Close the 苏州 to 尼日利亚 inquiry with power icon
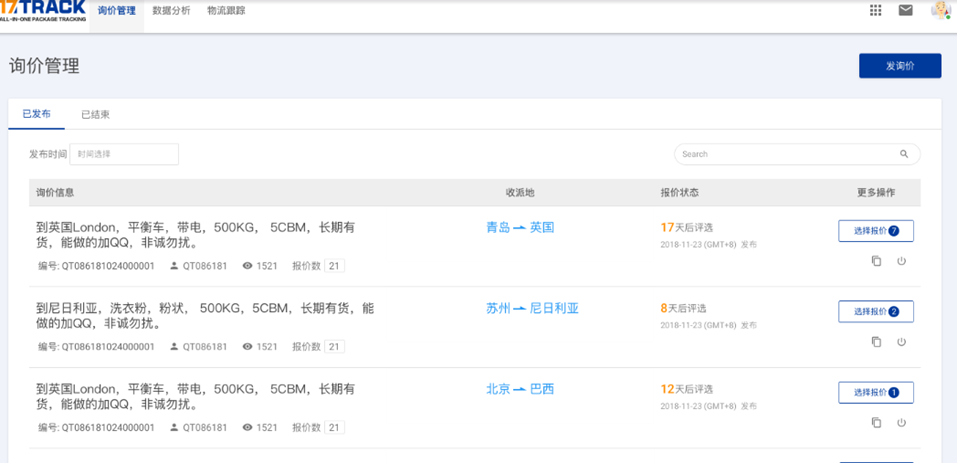957x463 pixels. point(901,342)
